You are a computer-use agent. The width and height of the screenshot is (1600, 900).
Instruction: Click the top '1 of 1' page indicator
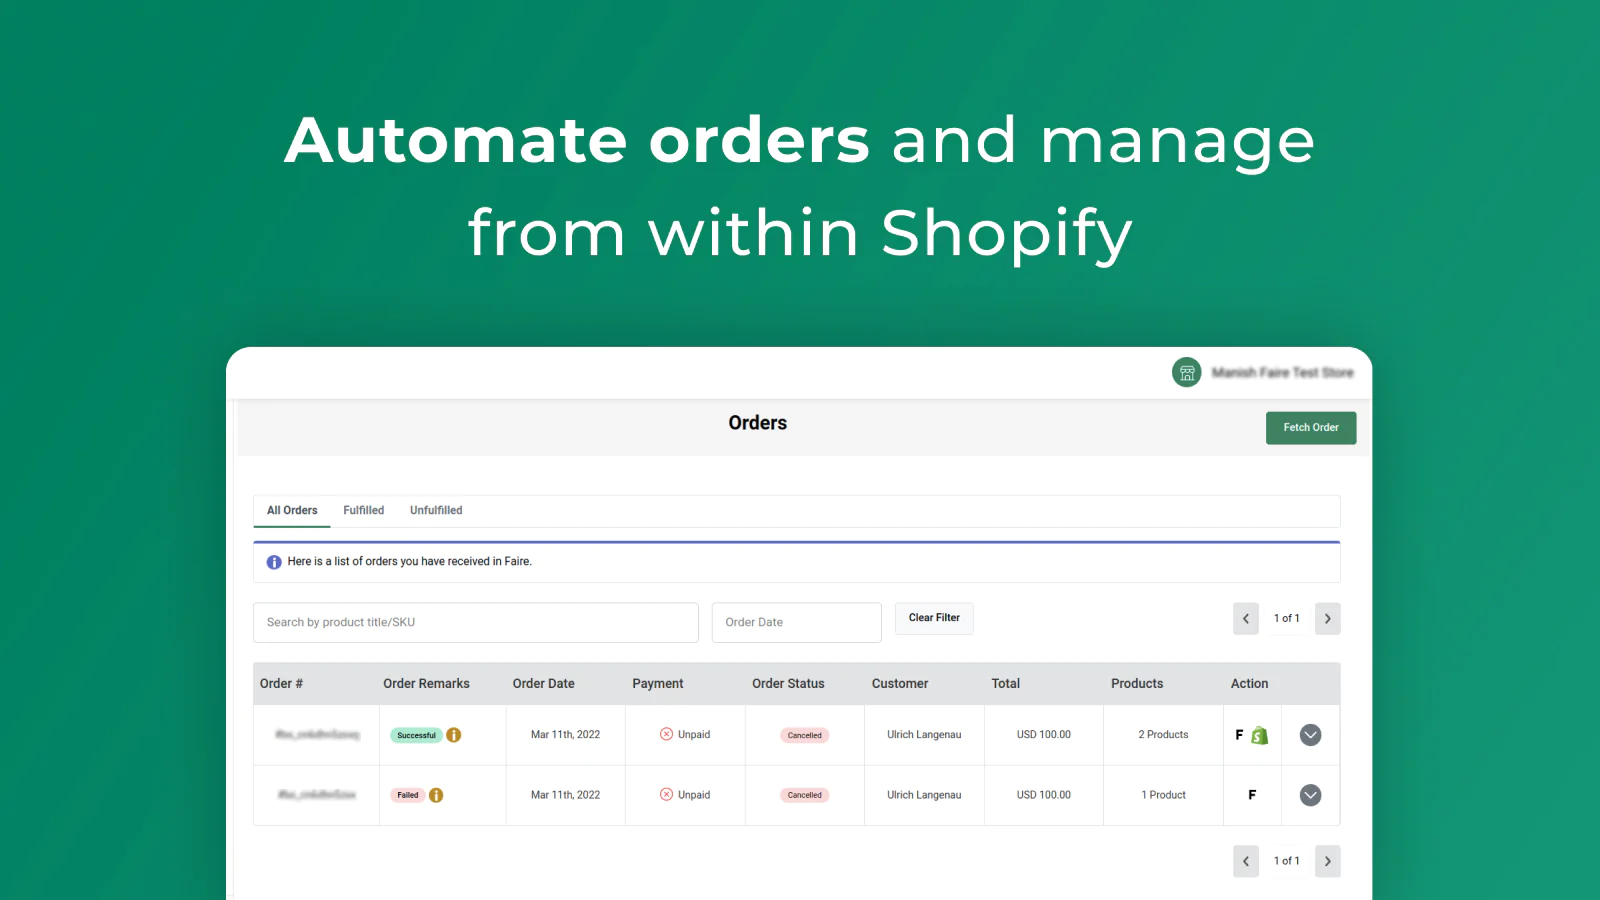(1287, 619)
